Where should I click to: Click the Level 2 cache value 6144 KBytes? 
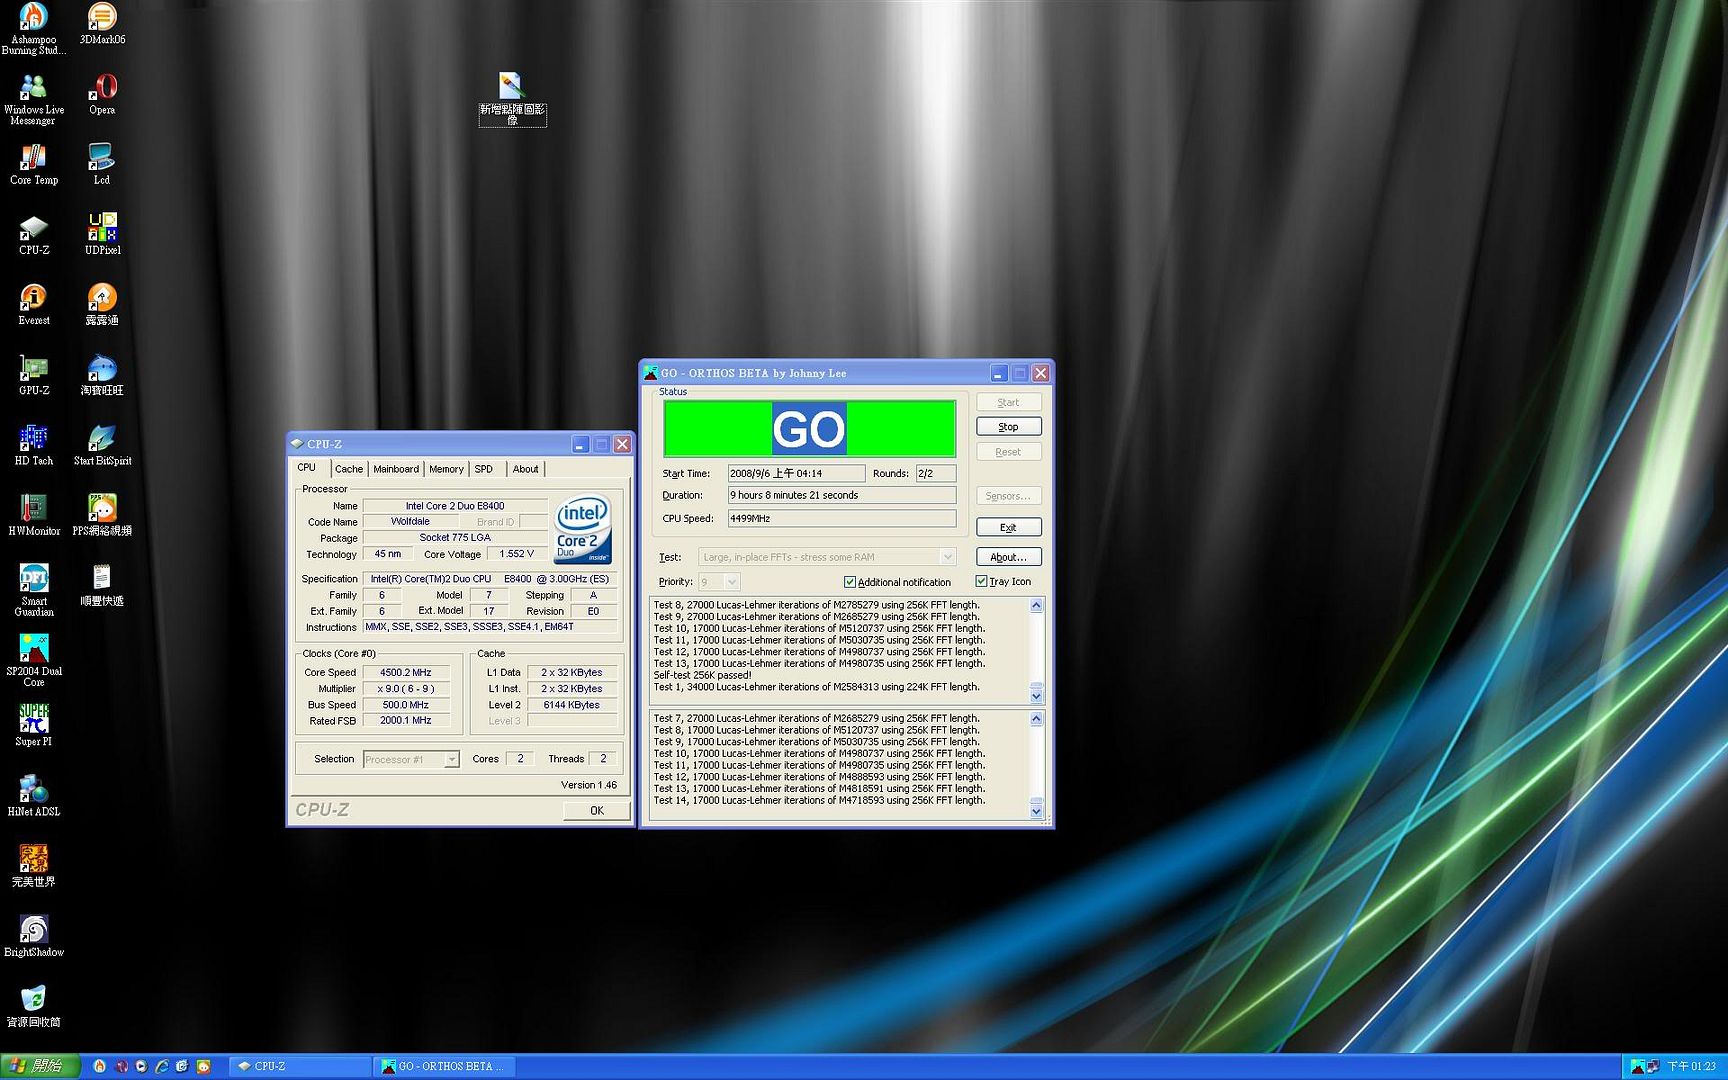coord(571,705)
